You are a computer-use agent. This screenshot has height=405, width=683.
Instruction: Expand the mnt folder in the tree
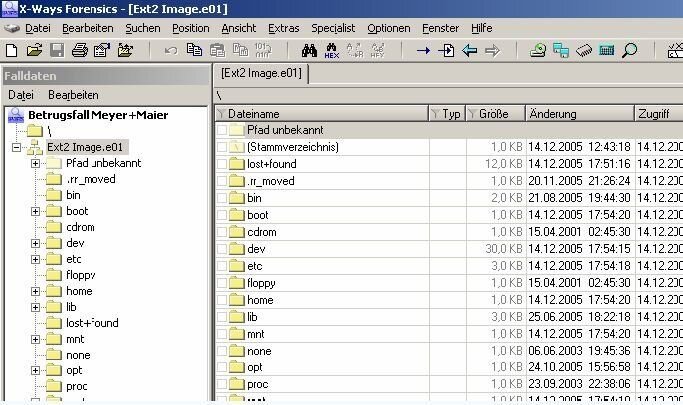click(x=35, y=339)
